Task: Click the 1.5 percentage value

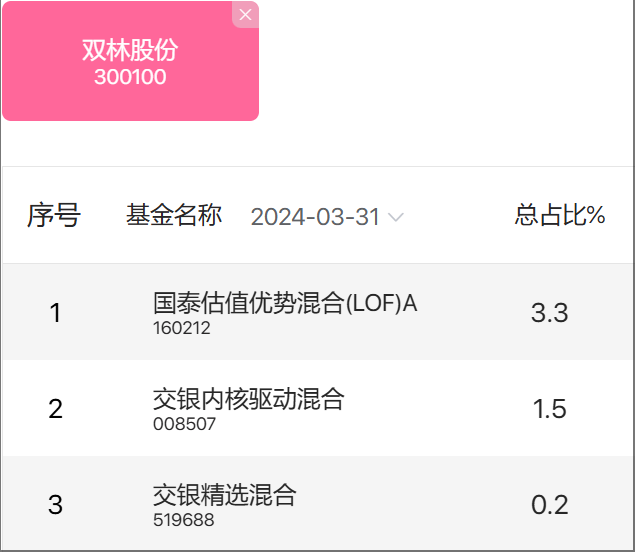Action: tap(550, 409)
